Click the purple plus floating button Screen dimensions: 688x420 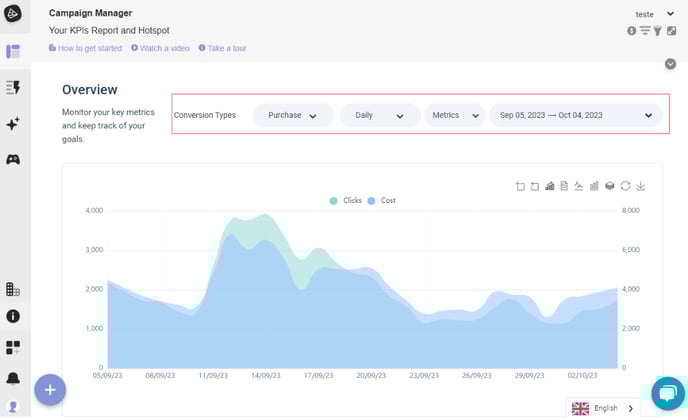coord(50,390)
